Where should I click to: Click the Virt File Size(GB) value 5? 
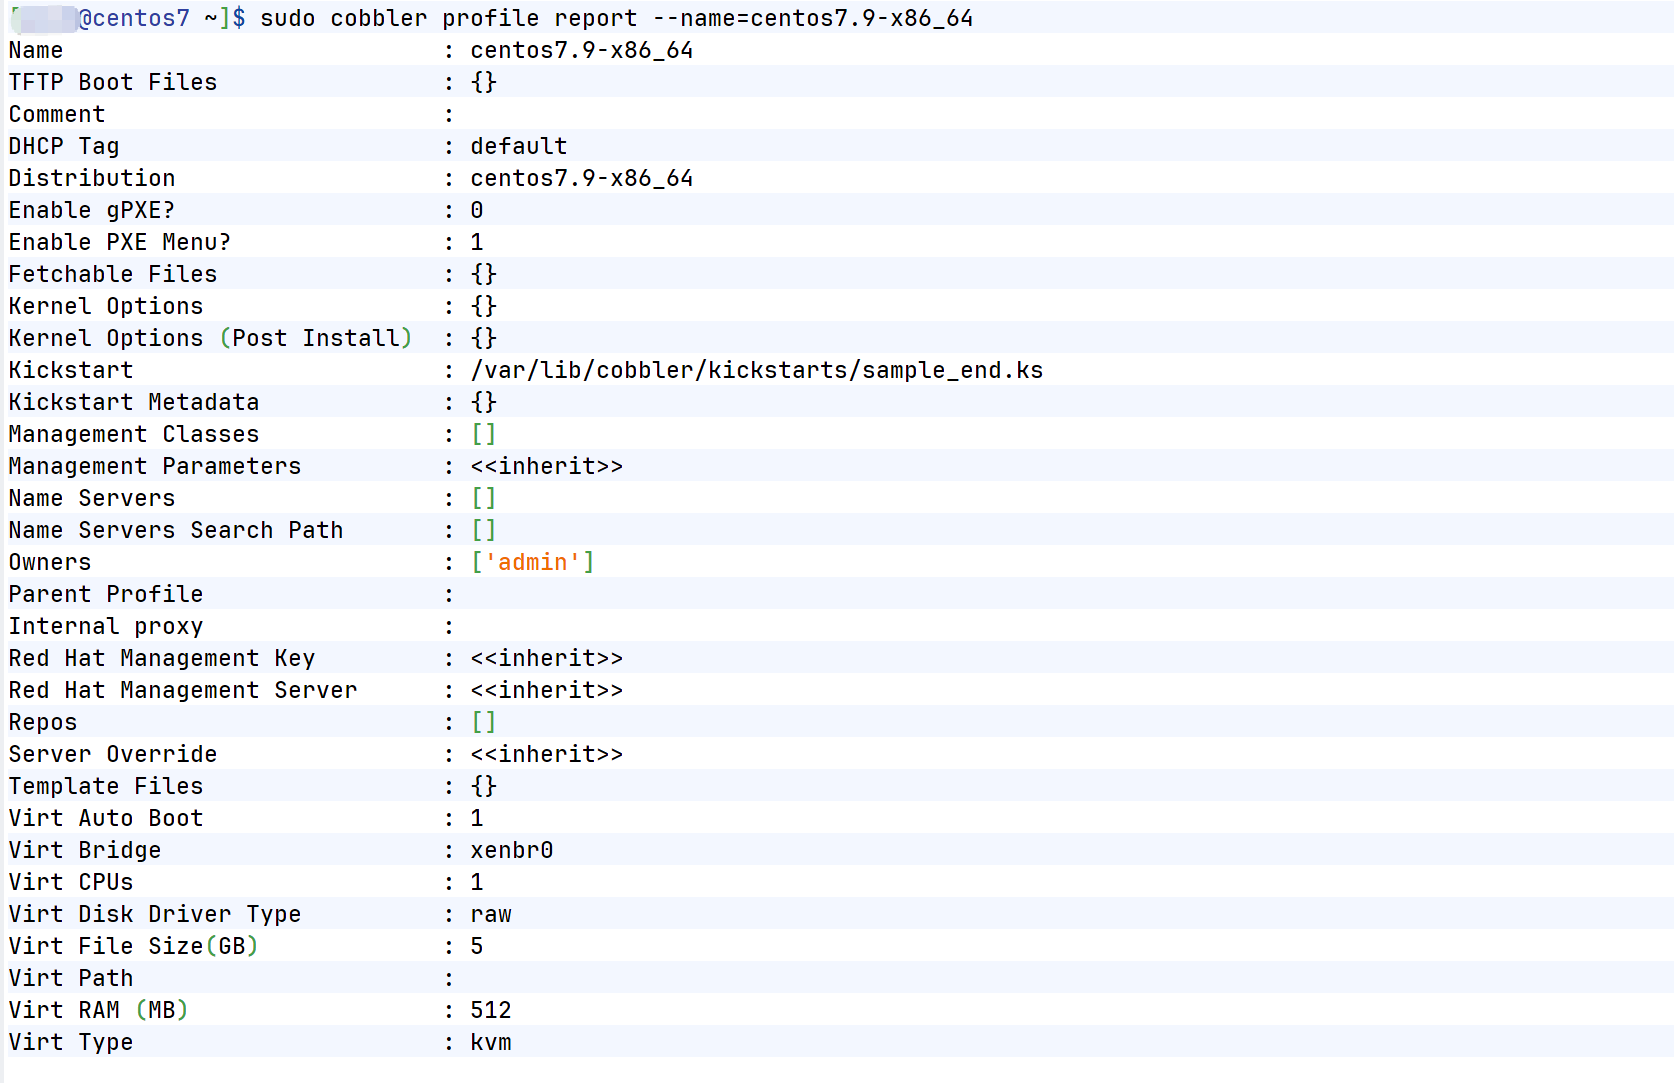(x=477, y=946)
